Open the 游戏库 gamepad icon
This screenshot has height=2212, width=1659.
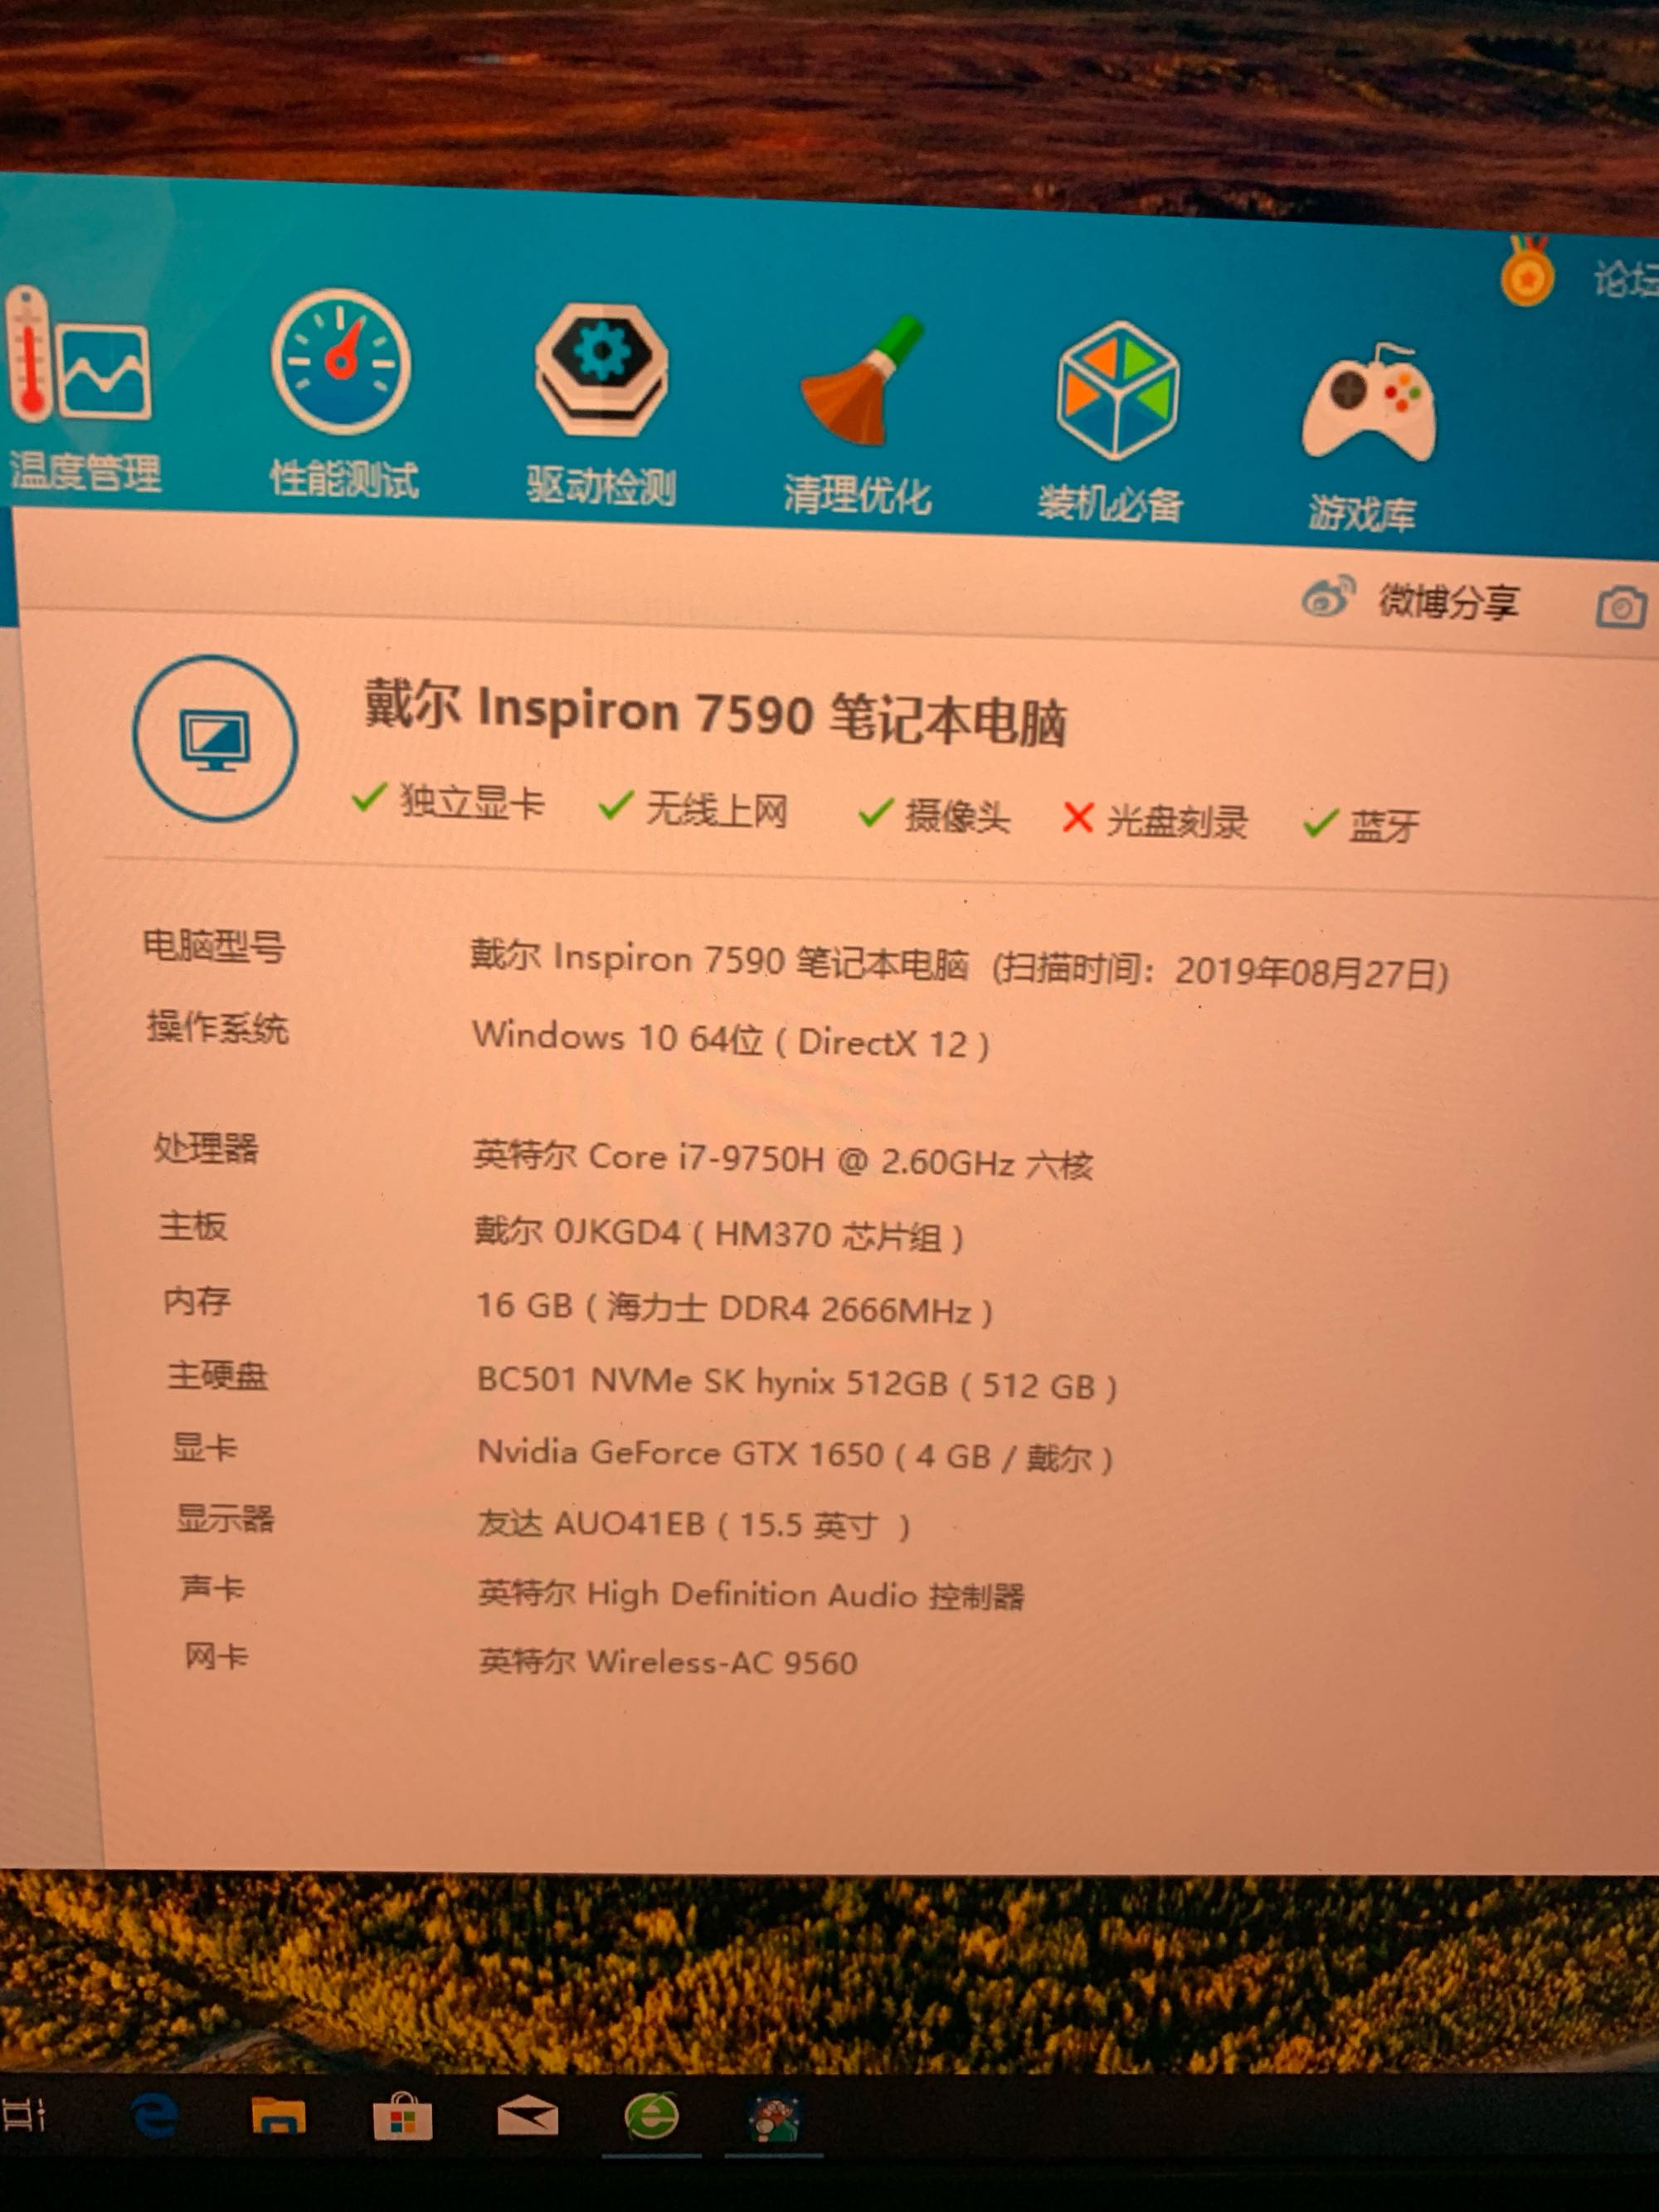(x=1368, y=404)
